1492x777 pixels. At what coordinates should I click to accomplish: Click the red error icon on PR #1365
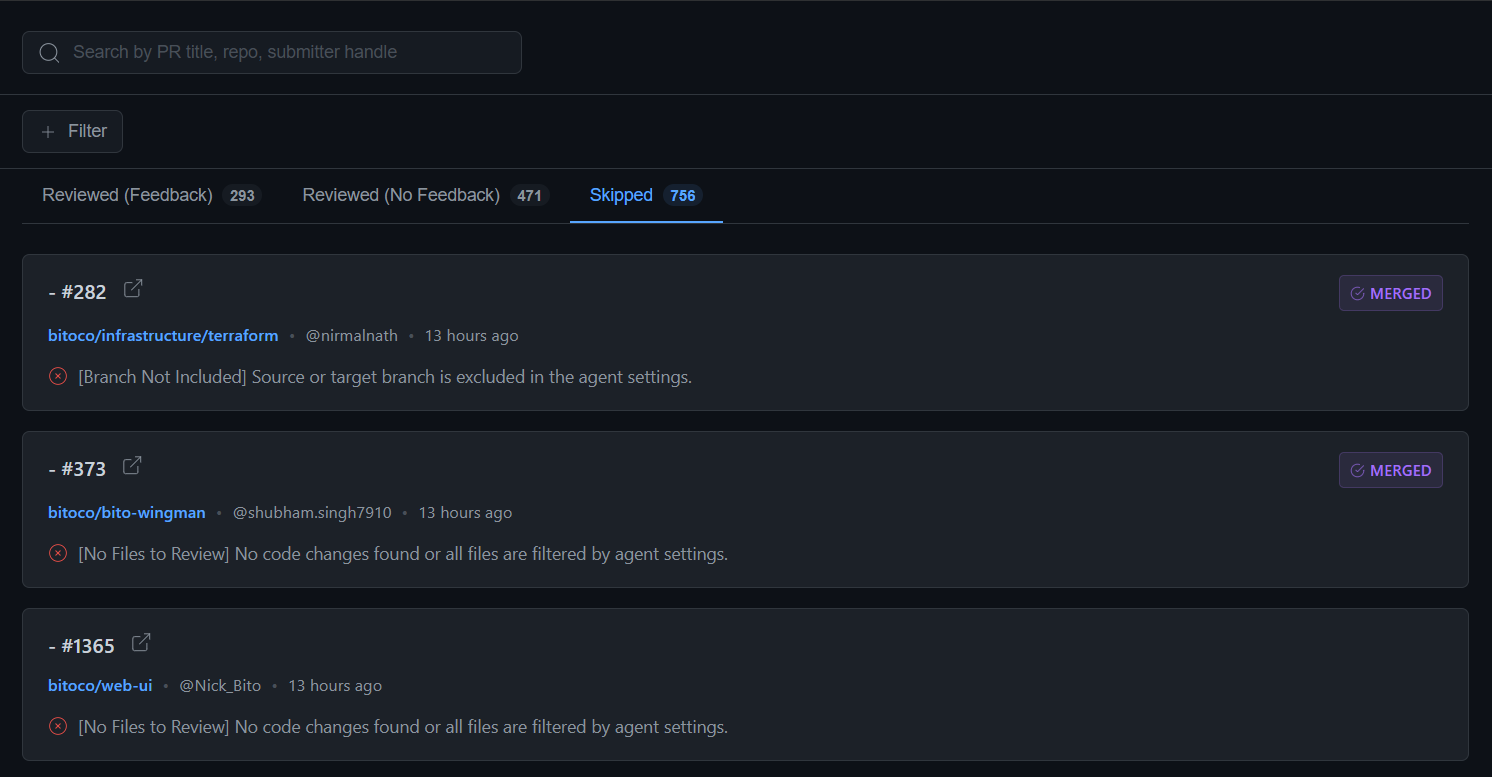[x=58, y=727]
